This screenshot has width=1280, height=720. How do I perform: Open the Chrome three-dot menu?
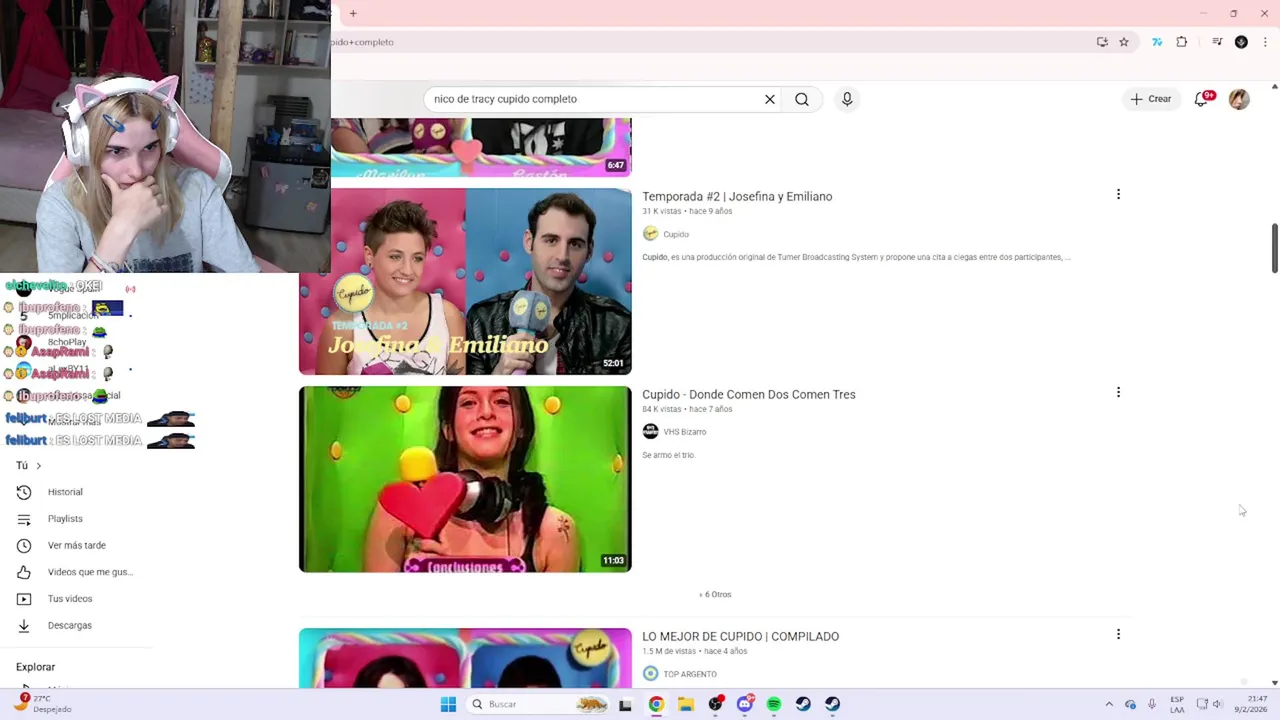coord(1265,42)
